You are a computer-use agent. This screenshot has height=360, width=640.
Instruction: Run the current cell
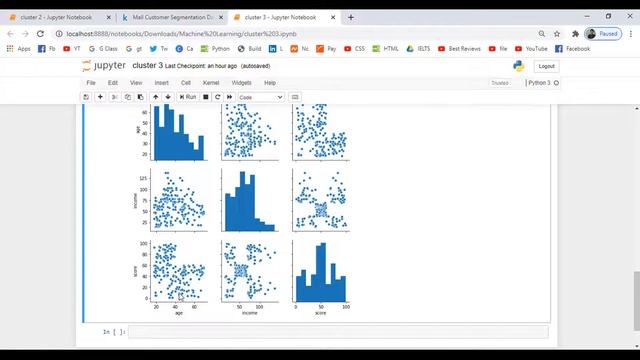pyautogui.click(x=188, y=97)
